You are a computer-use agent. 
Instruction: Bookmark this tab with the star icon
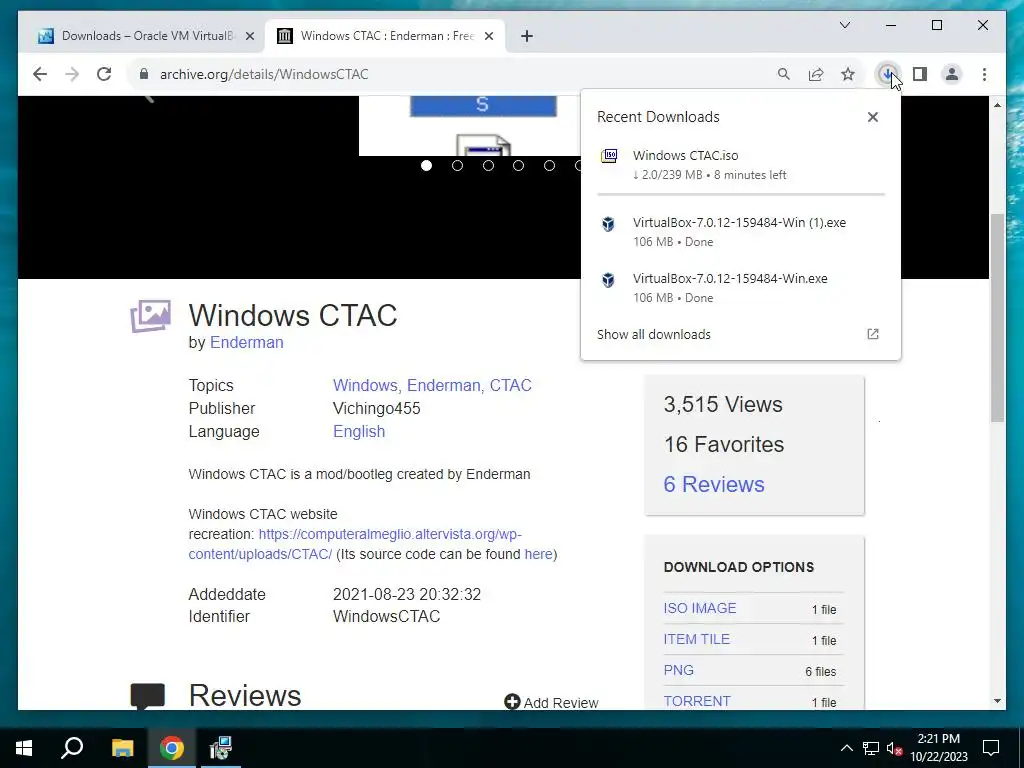click(848, 74)
